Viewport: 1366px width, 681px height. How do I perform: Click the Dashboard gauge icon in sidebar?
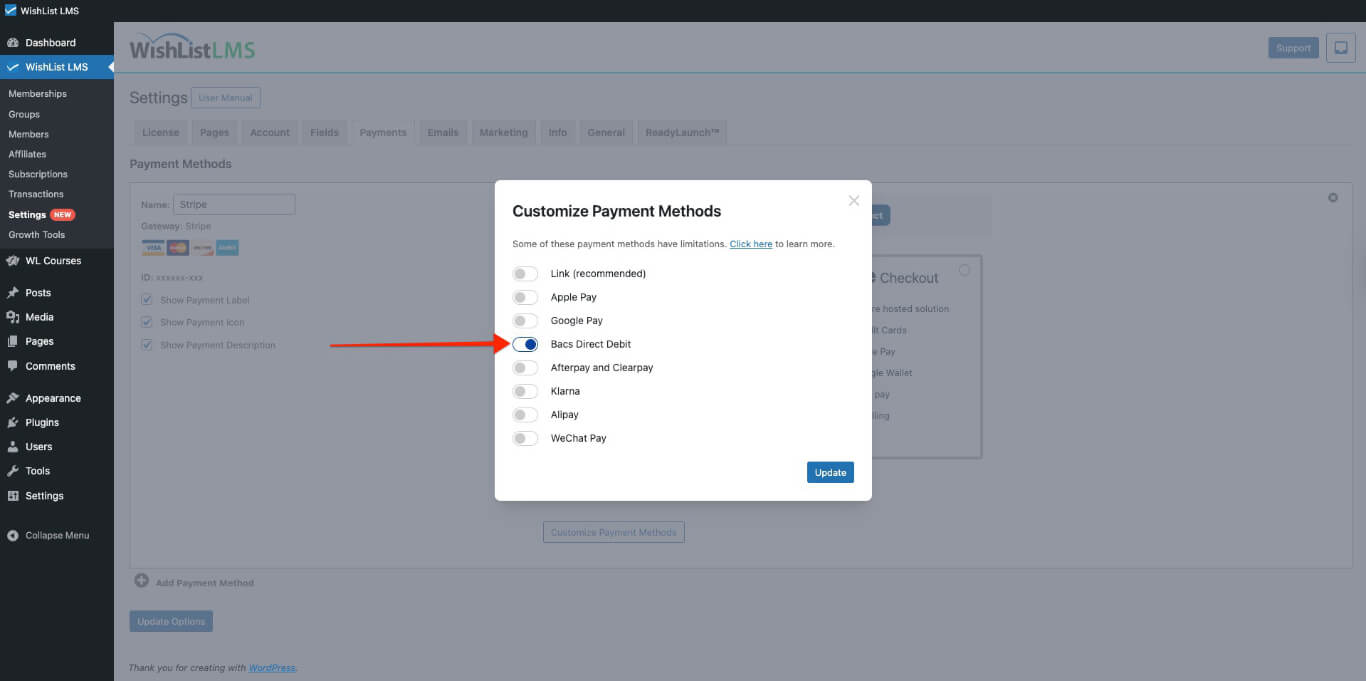point(13,43)
